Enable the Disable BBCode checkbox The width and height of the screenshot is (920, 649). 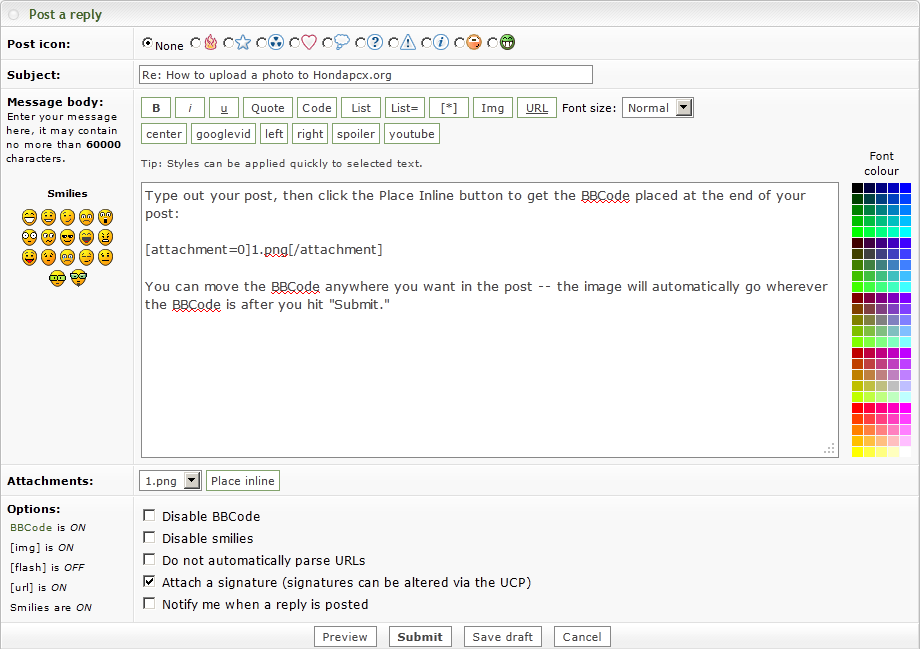(x=149, y=516)
